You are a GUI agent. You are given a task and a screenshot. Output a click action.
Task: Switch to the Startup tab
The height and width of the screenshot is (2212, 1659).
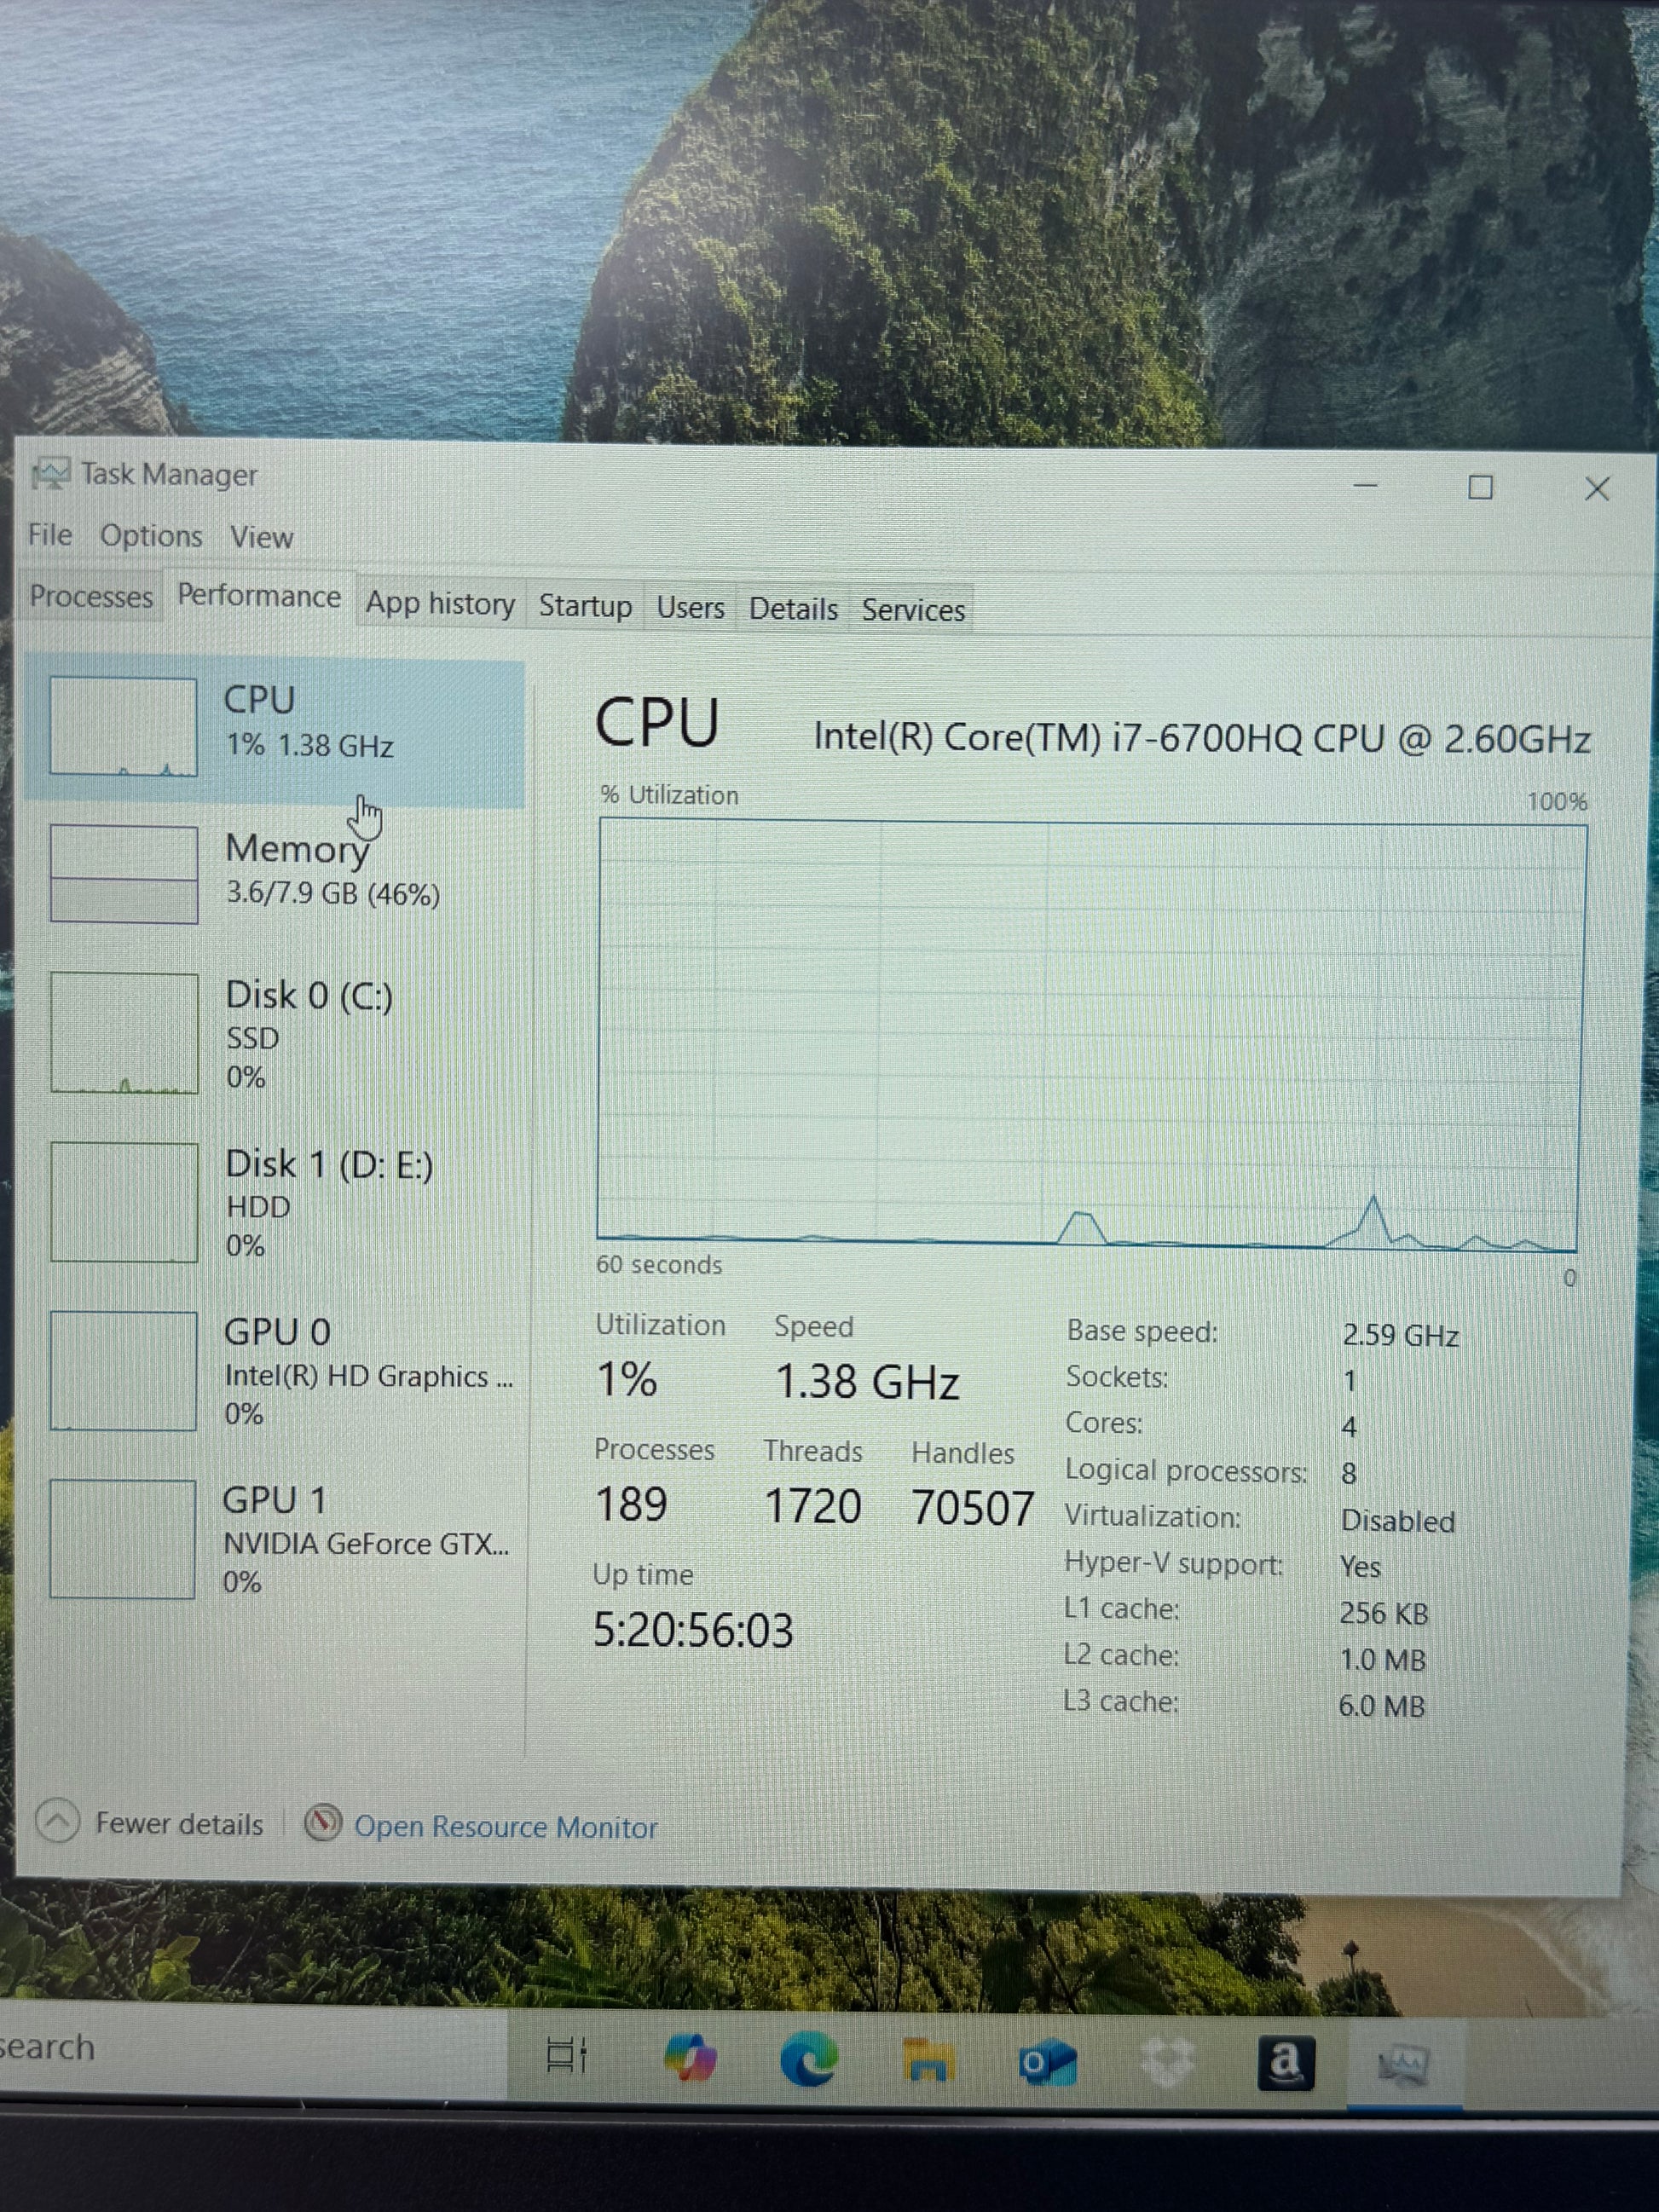(585, 606)
